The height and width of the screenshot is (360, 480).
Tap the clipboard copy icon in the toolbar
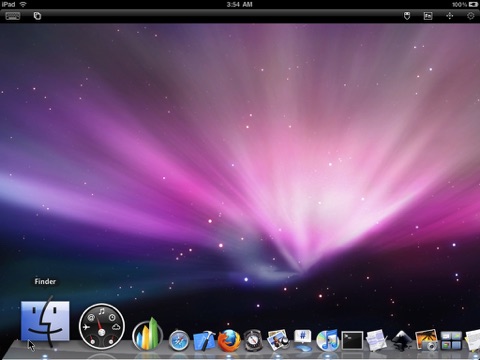pyautogui.click(x=37, y=16)
